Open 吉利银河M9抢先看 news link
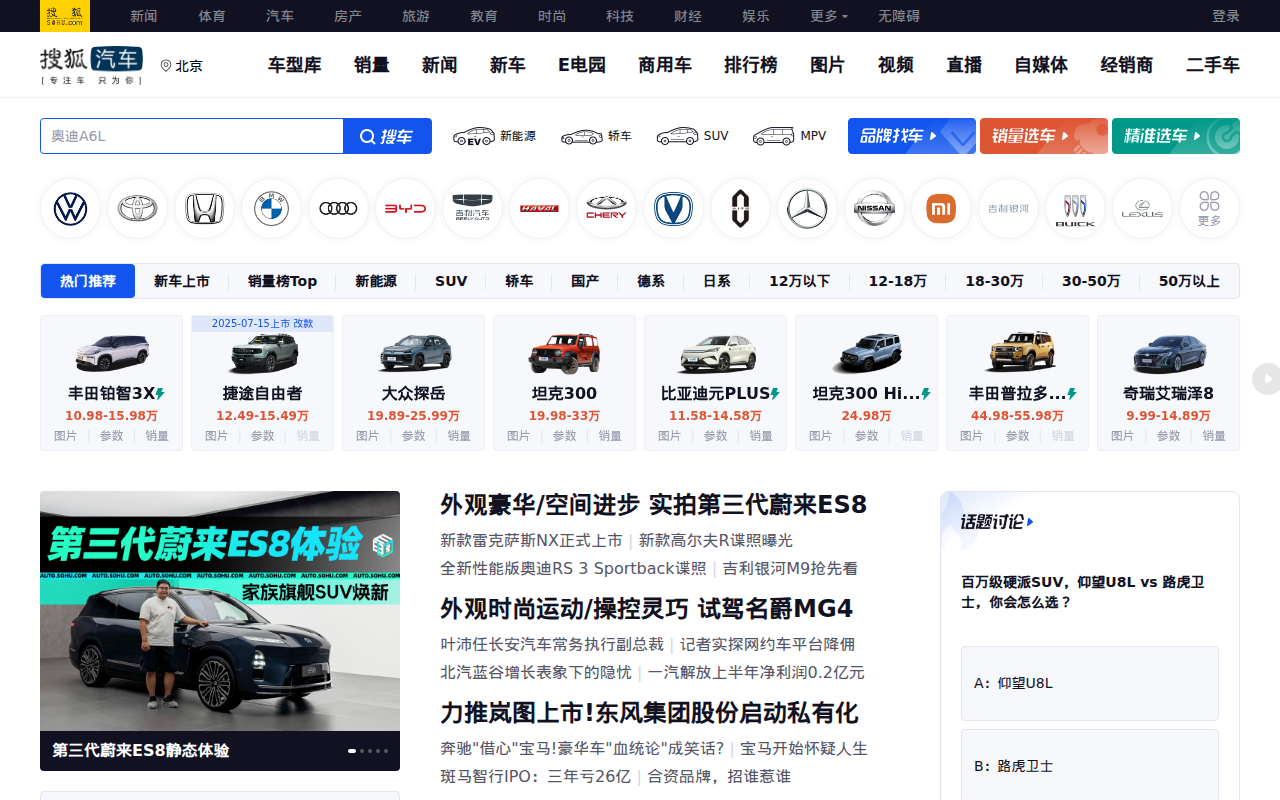This screenshot has width=1280, height=800. pos(790,568)
